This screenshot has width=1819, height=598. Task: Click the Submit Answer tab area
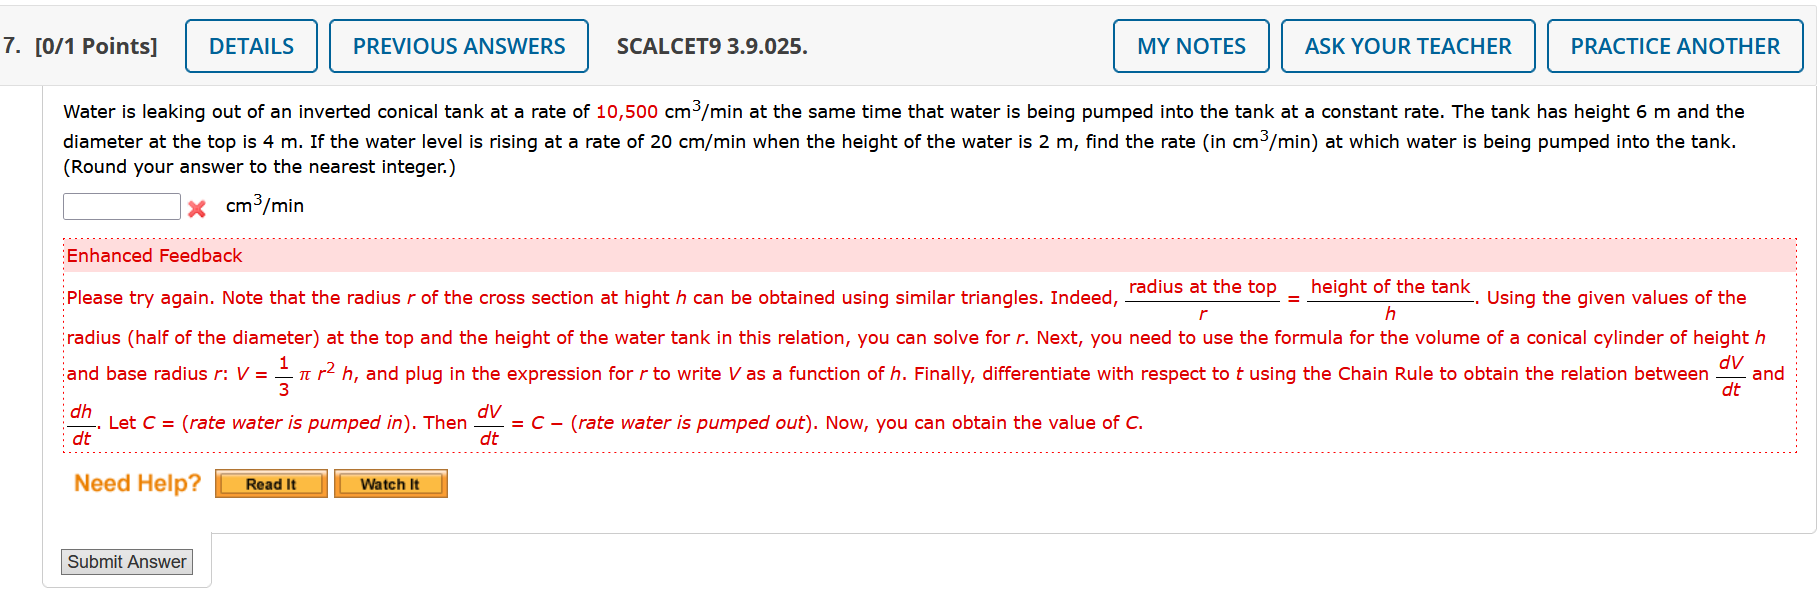coord(126,561)
